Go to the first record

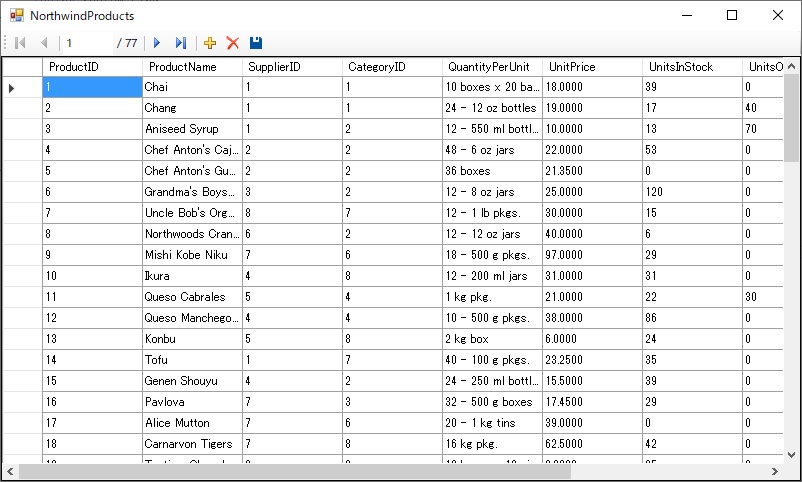point(20,43)
